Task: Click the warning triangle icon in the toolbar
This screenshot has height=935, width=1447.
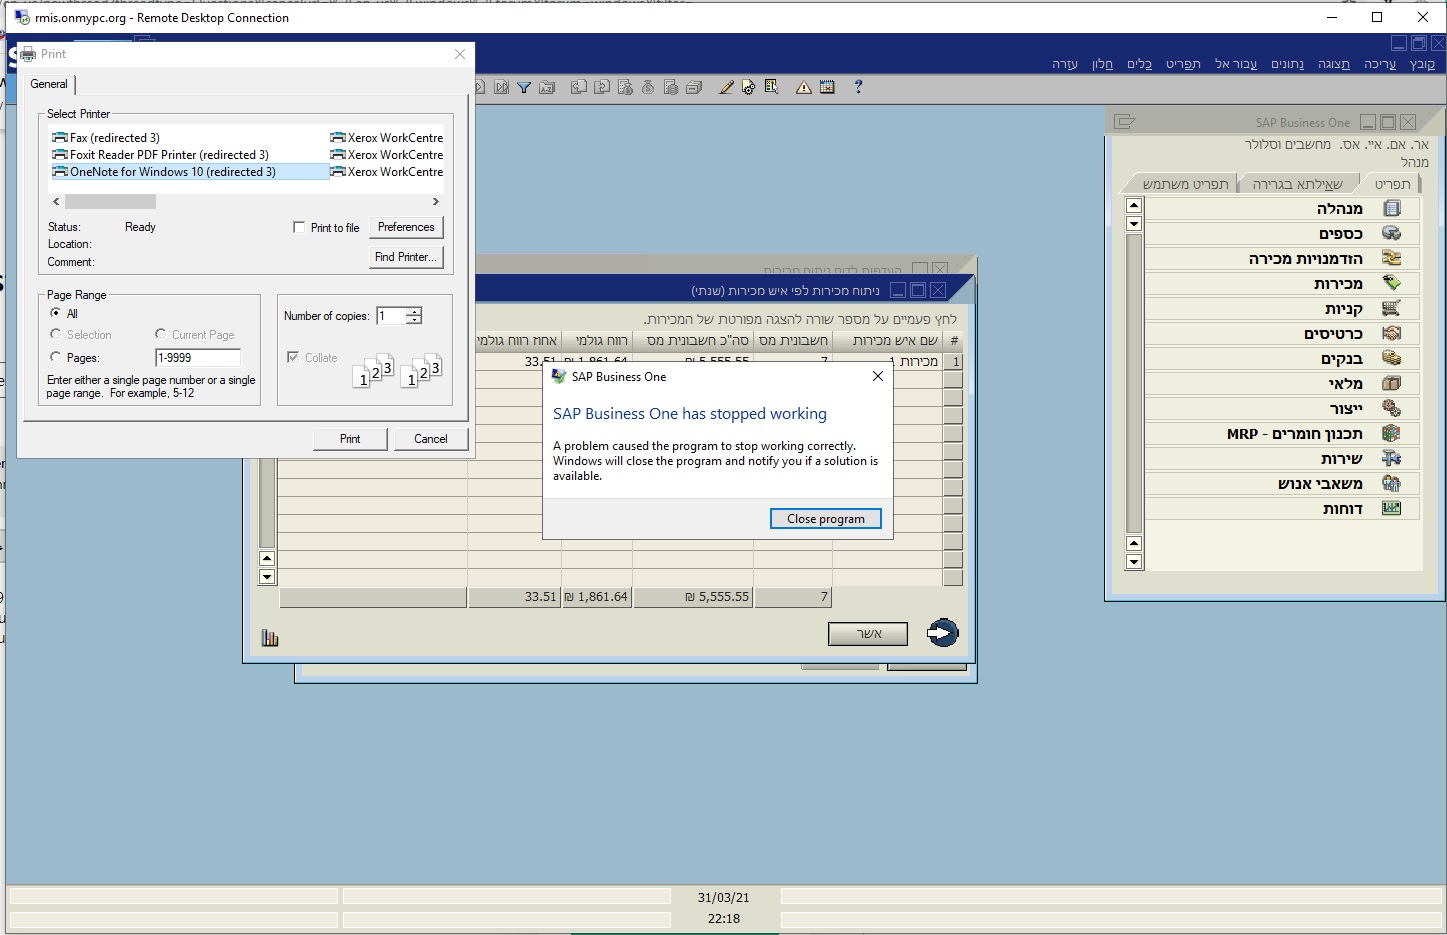Action: pos(803,87)
